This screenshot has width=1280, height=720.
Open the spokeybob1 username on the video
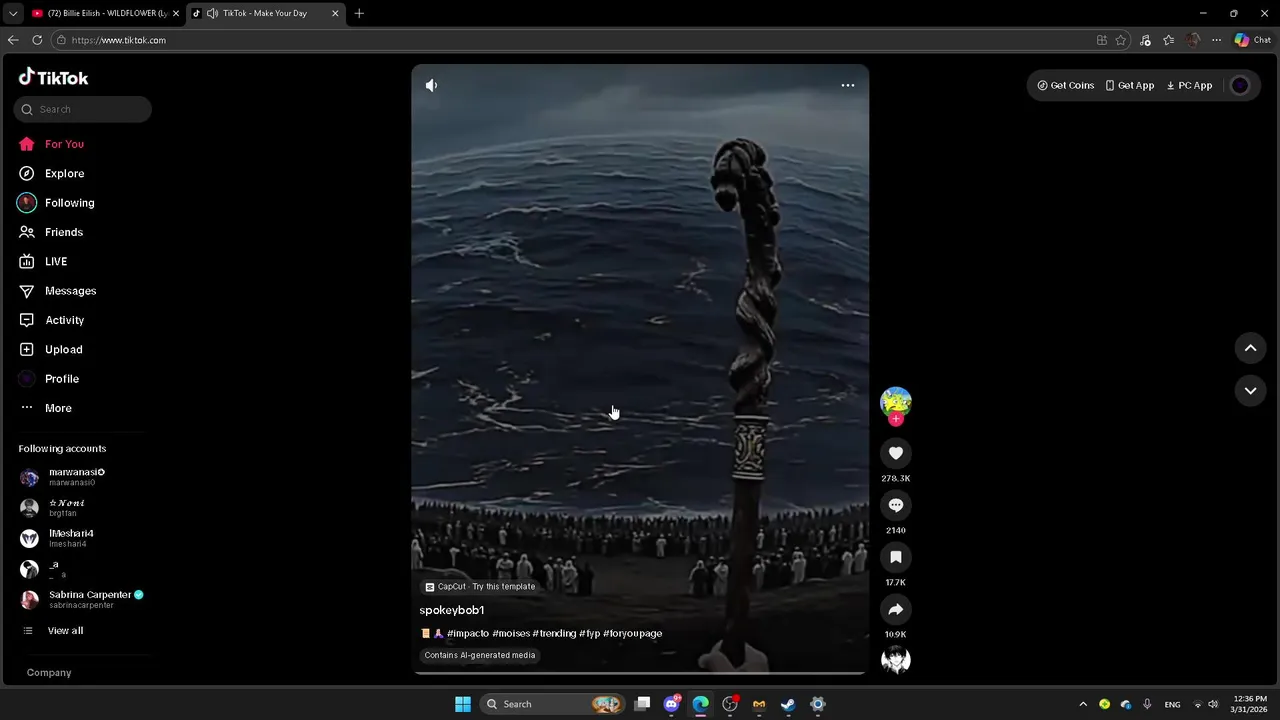click(452, 610)
